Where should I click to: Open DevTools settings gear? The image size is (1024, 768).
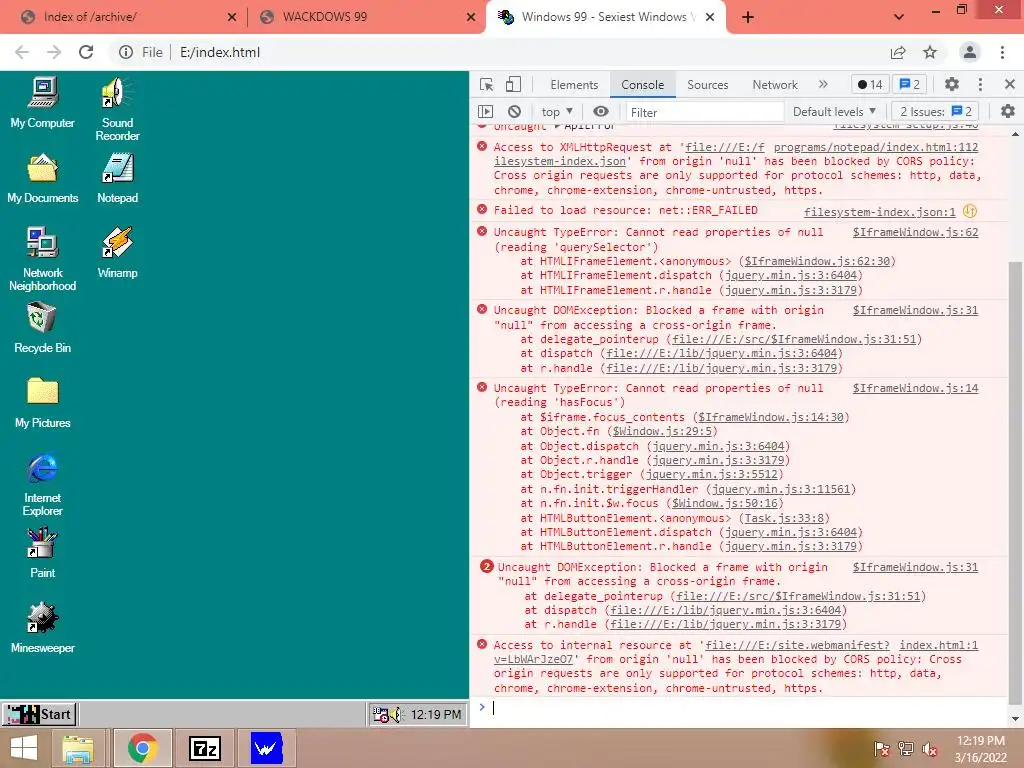(952, 84)
